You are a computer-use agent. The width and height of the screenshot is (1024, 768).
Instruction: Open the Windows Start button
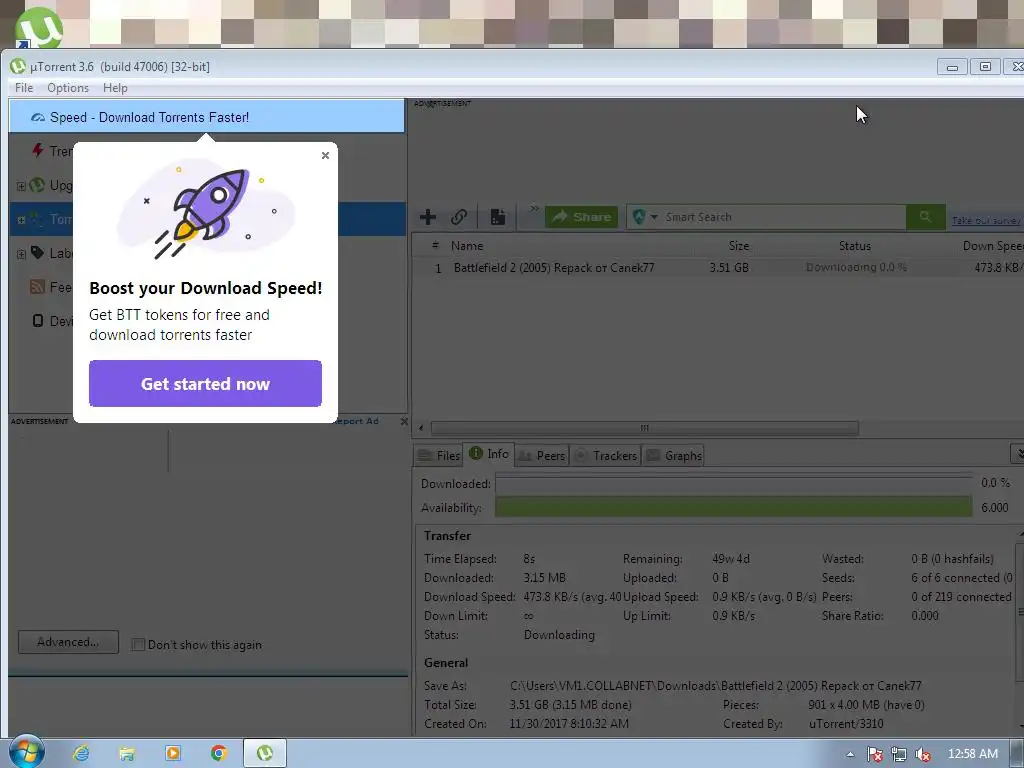pyautogui.click(x=25, y=752)
